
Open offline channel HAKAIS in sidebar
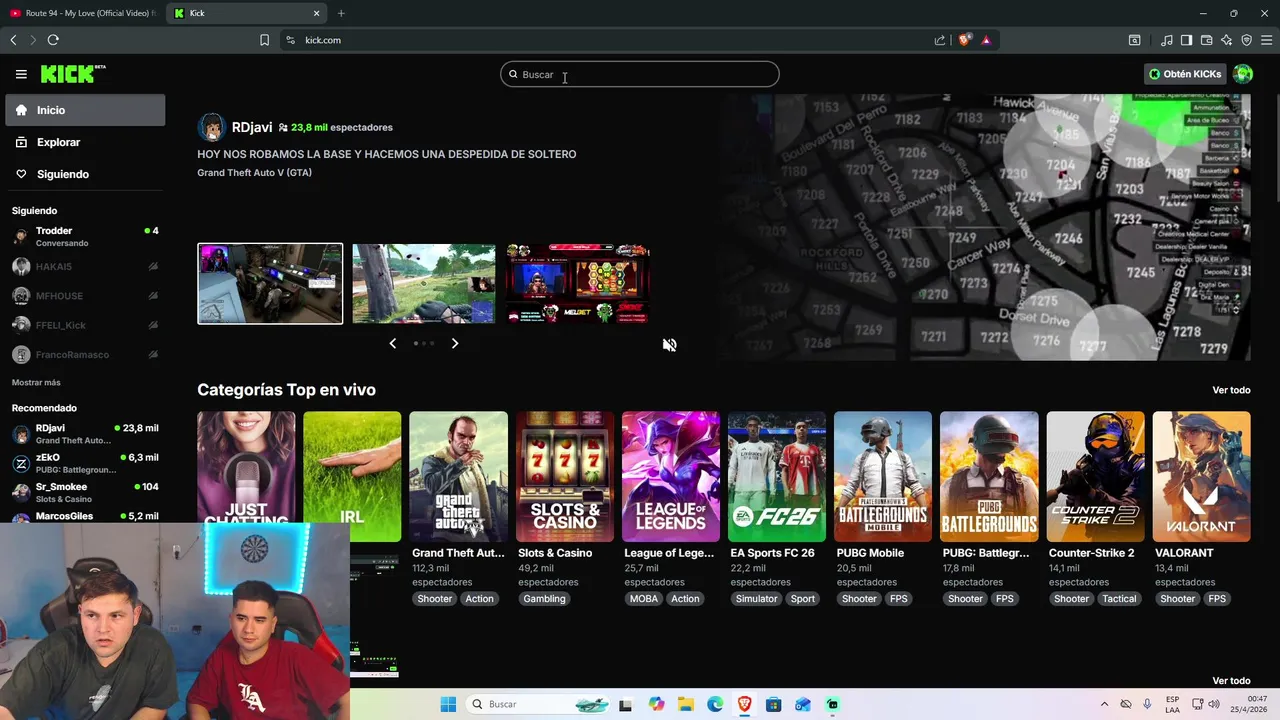[85, 267]
